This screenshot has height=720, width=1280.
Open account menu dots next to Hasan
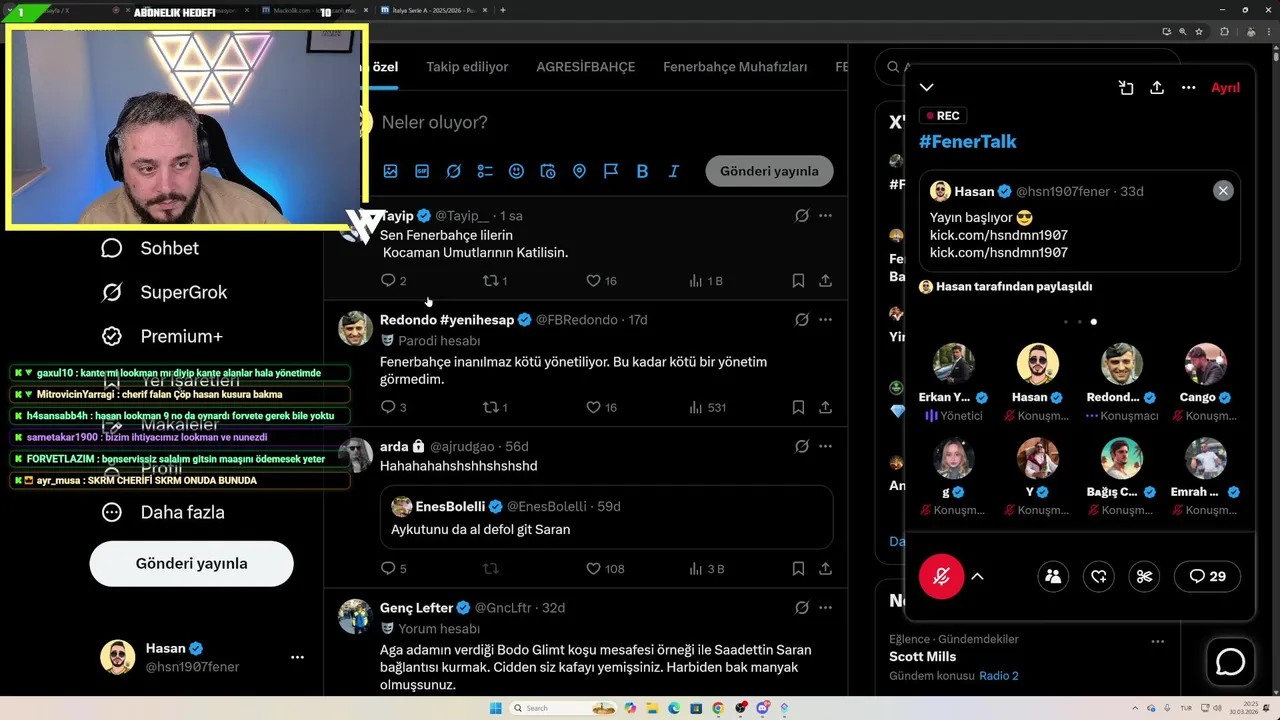pos(297,657)
